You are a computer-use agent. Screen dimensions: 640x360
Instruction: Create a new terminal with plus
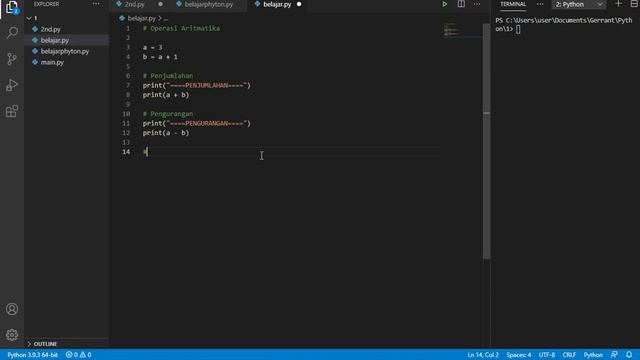pos(618,4)
